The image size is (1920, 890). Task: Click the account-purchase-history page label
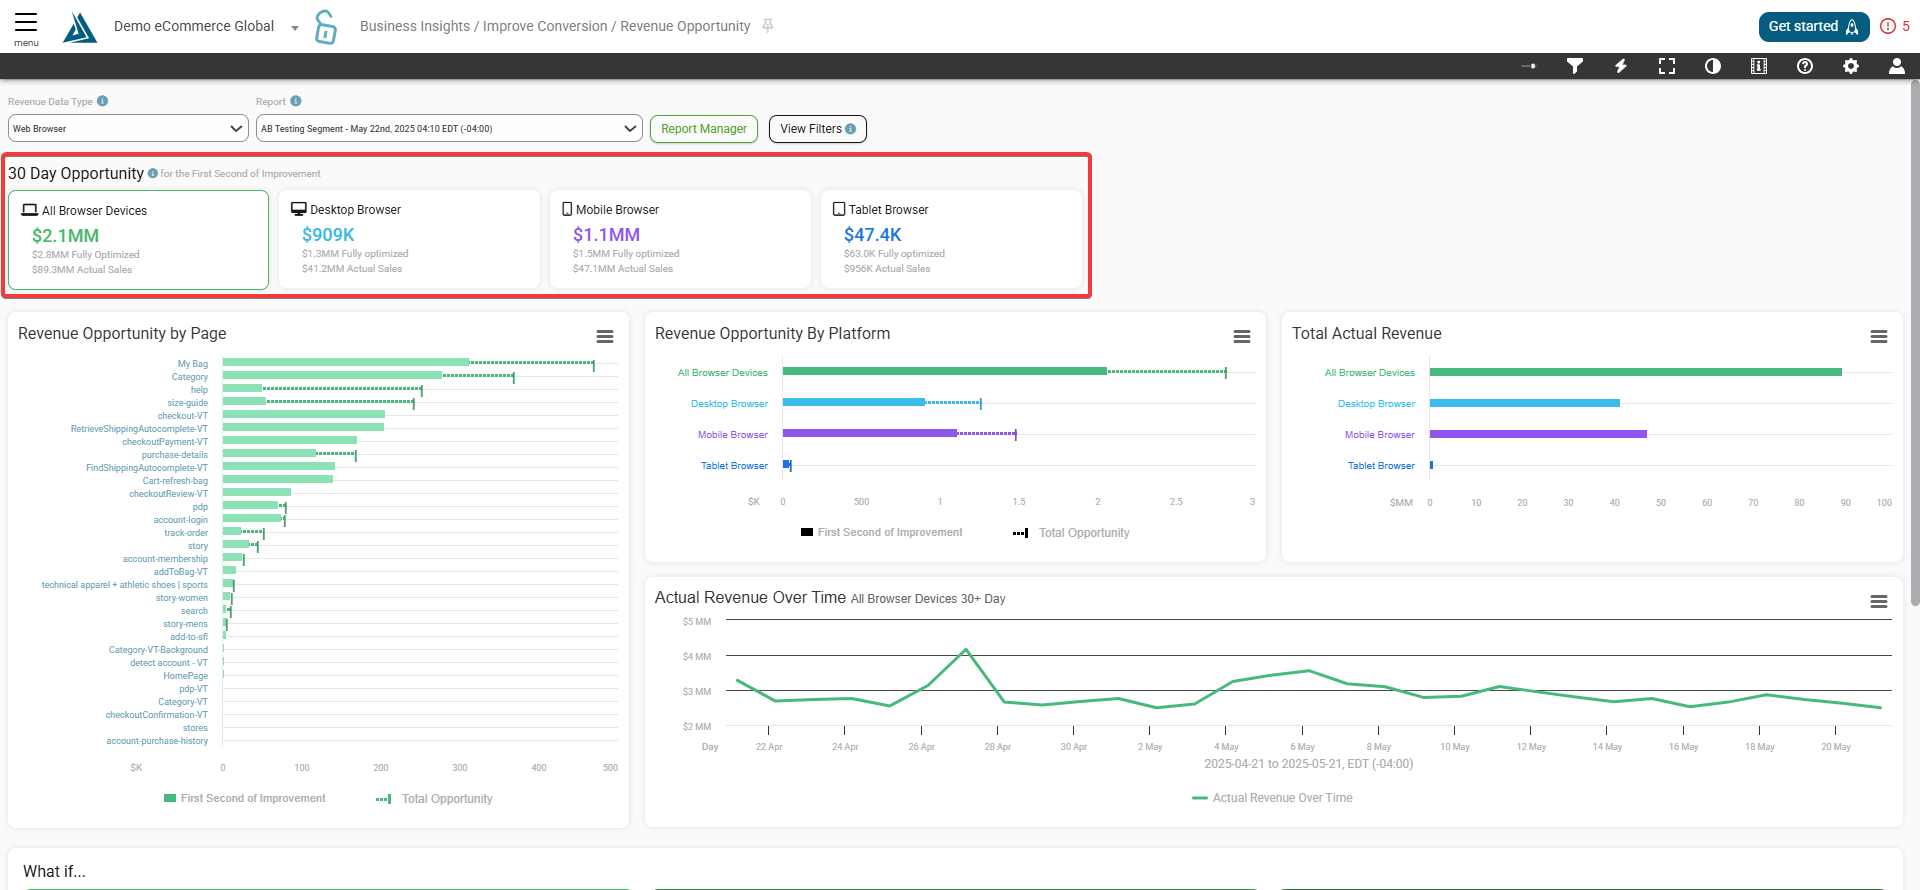pyautogui.click(x=157, y=741)
